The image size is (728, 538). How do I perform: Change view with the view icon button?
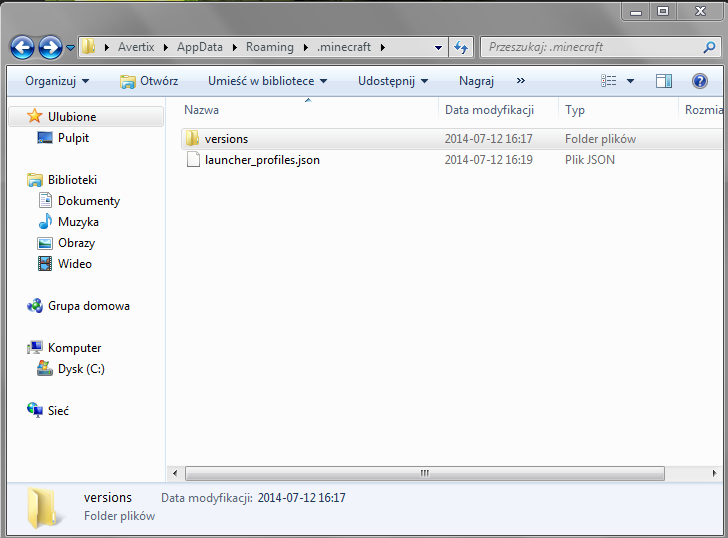tap(609, 81)
